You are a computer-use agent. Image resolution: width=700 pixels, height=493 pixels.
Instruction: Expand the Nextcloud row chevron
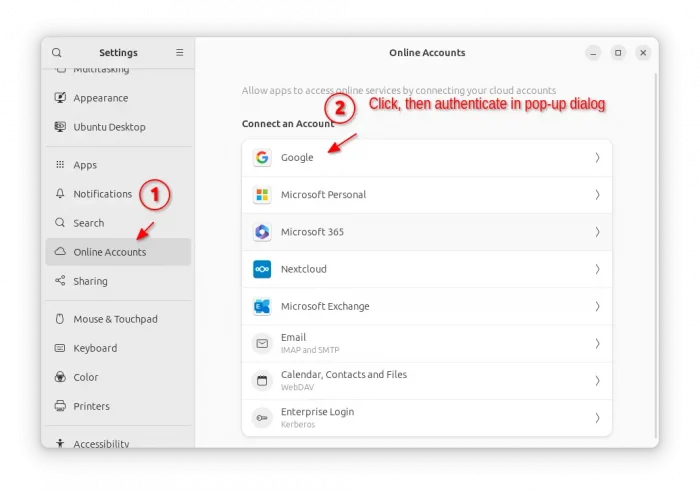pyautogui.click(x=597, y=269)
